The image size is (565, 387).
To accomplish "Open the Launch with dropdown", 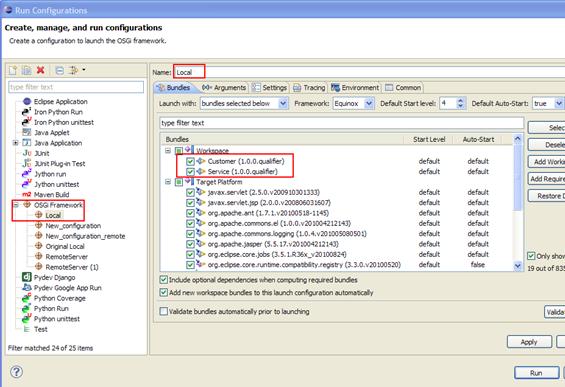I will [x=283, y=104].
